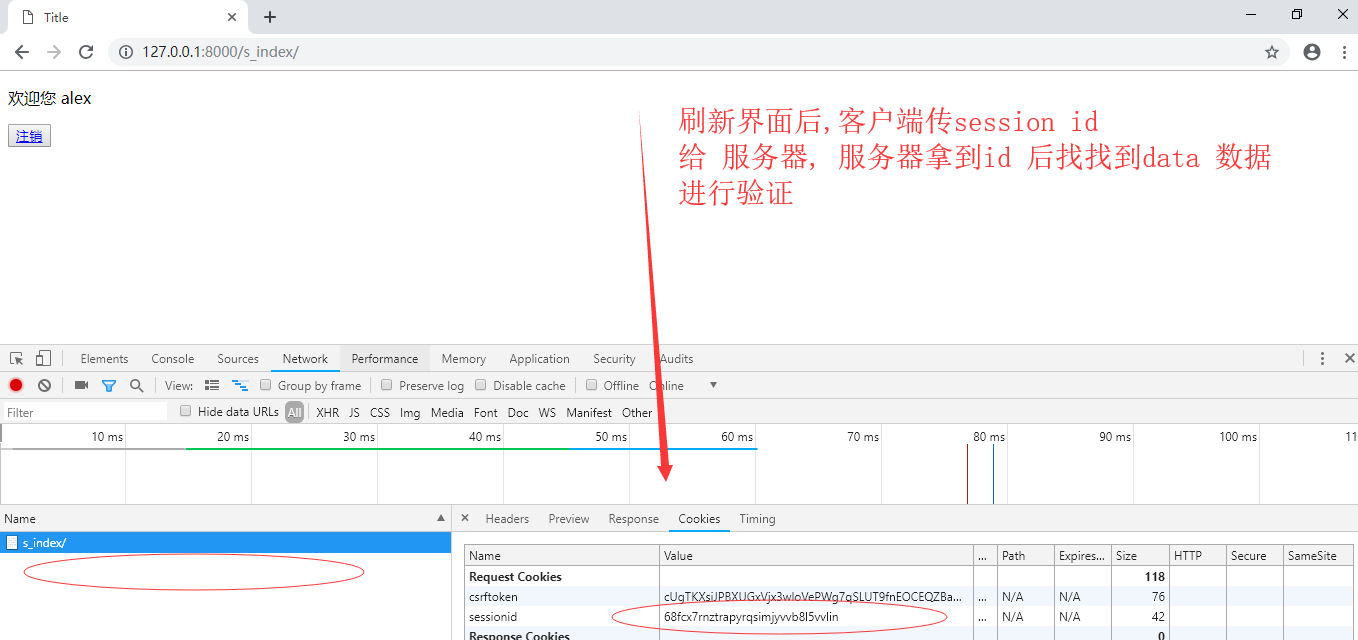Image resolution: width=1358 pixels, height=640 pixels.
Task: Enable Hide data URLs
Action: 185,411
